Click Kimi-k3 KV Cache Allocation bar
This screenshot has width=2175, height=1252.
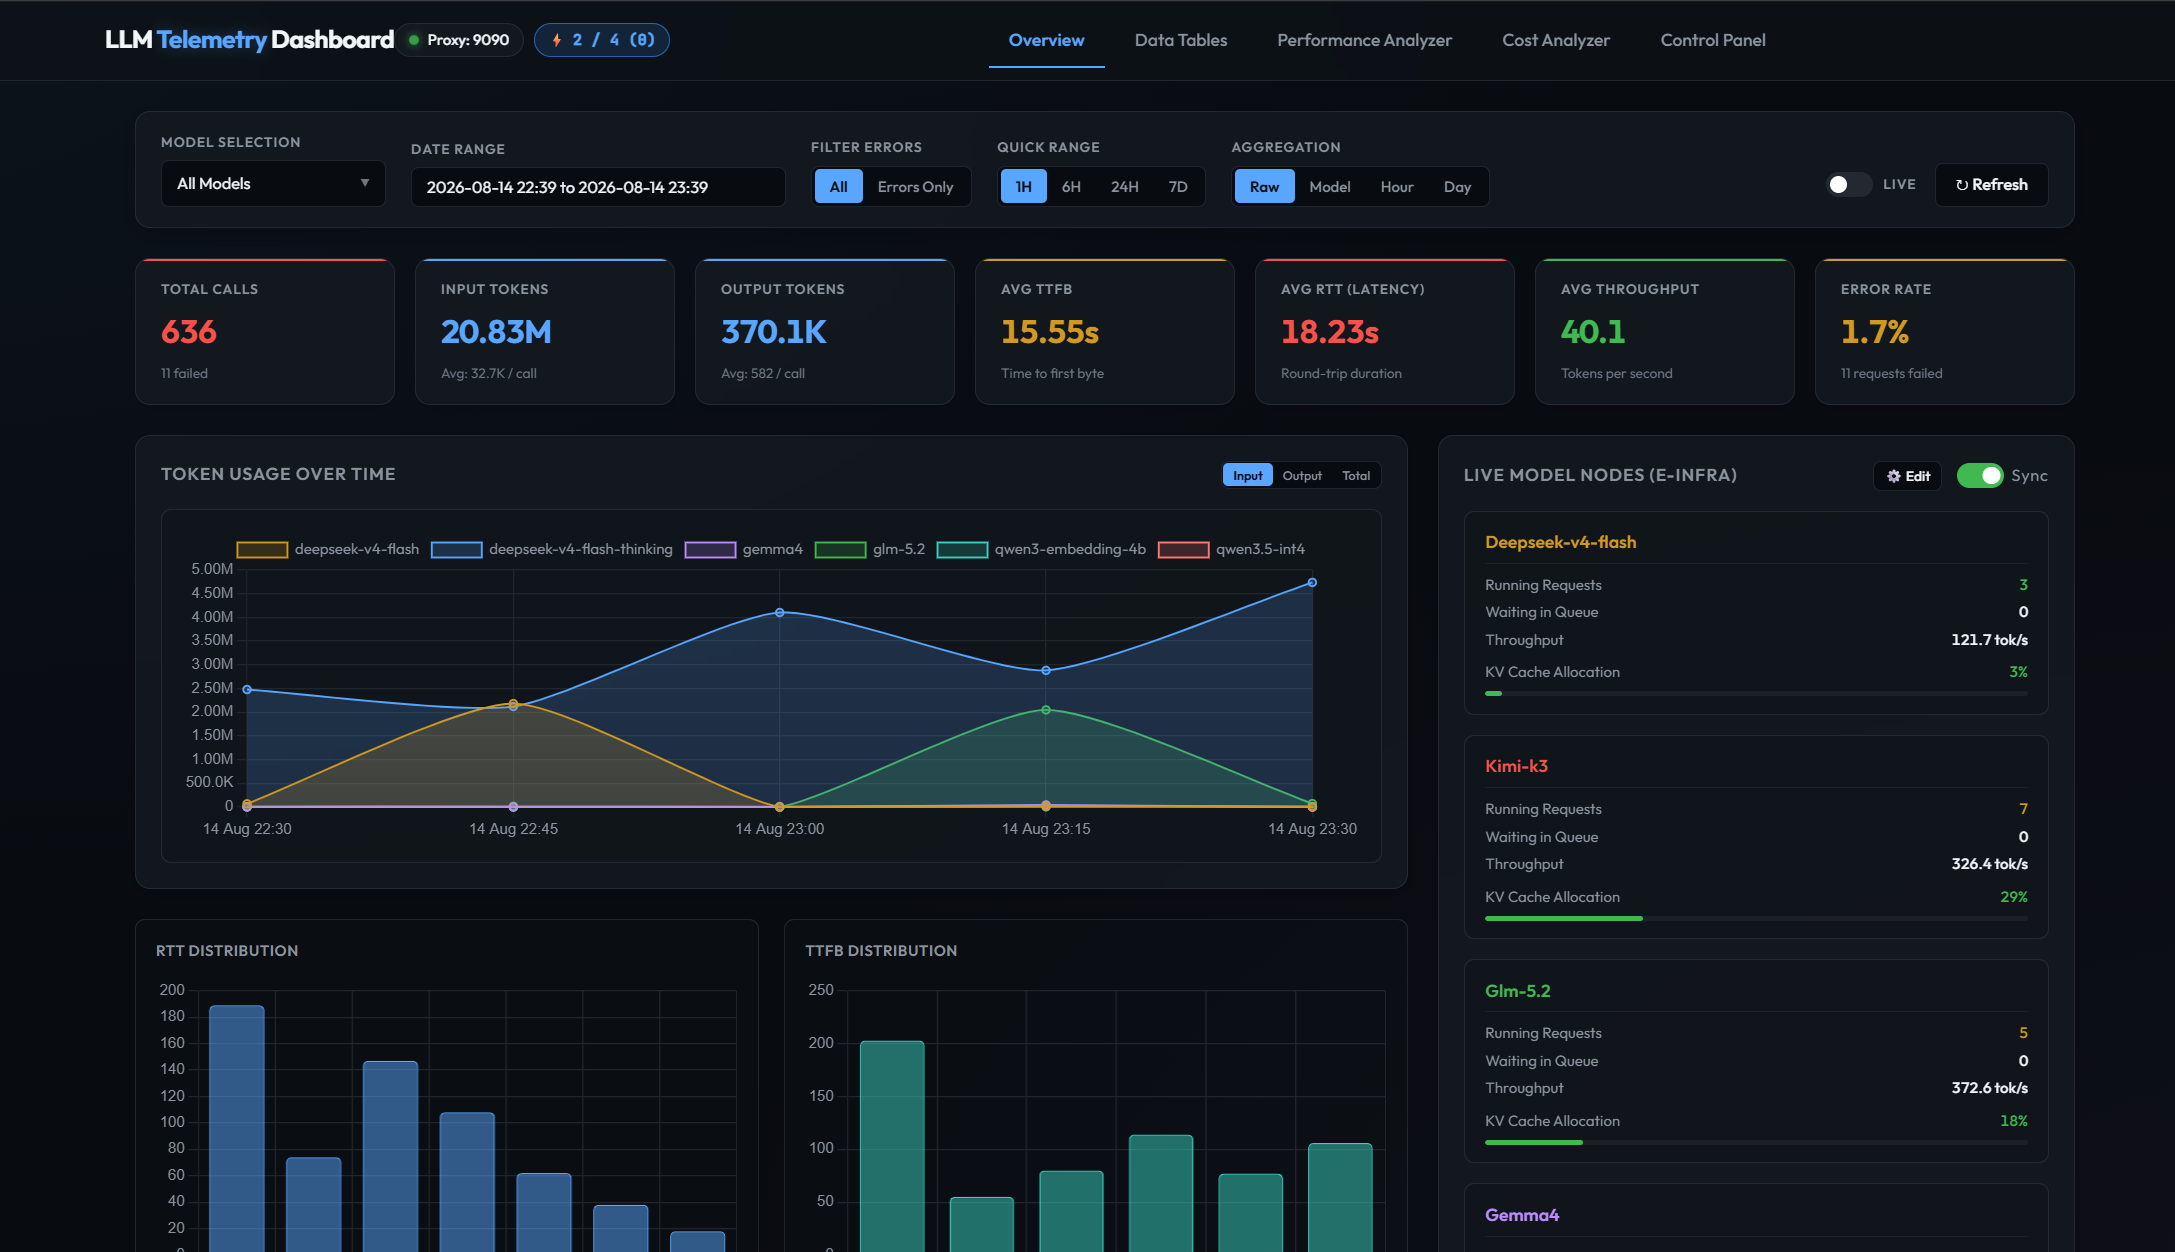point(1756,918)
